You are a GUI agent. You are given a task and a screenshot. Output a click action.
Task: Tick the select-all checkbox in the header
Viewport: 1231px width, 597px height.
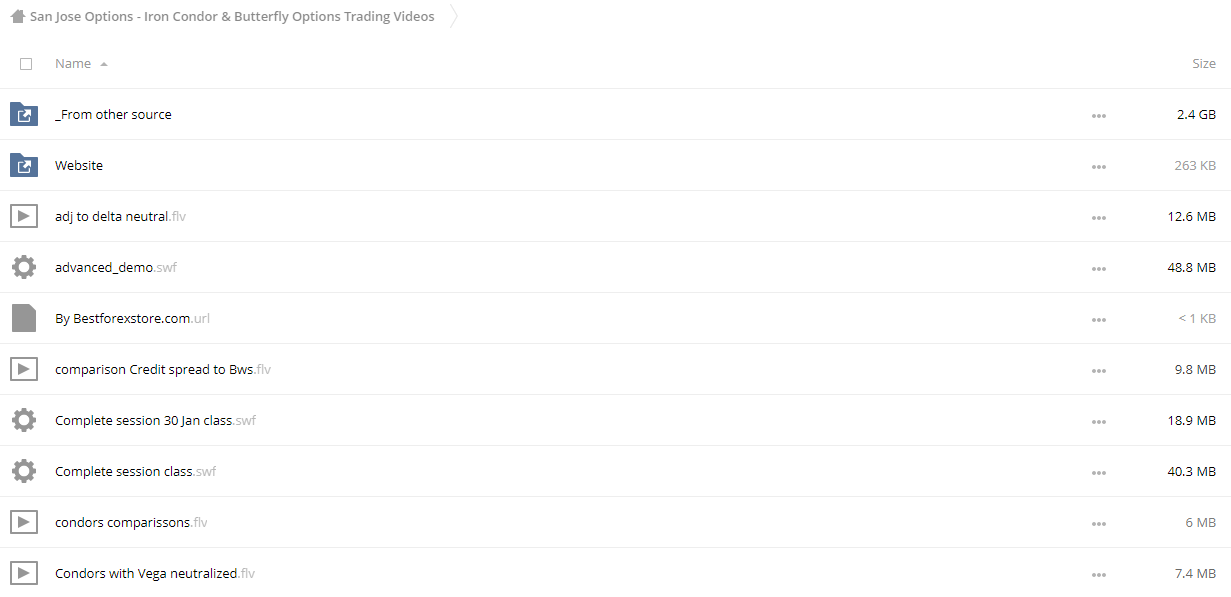pyautogui.click(x=26, y=63)
